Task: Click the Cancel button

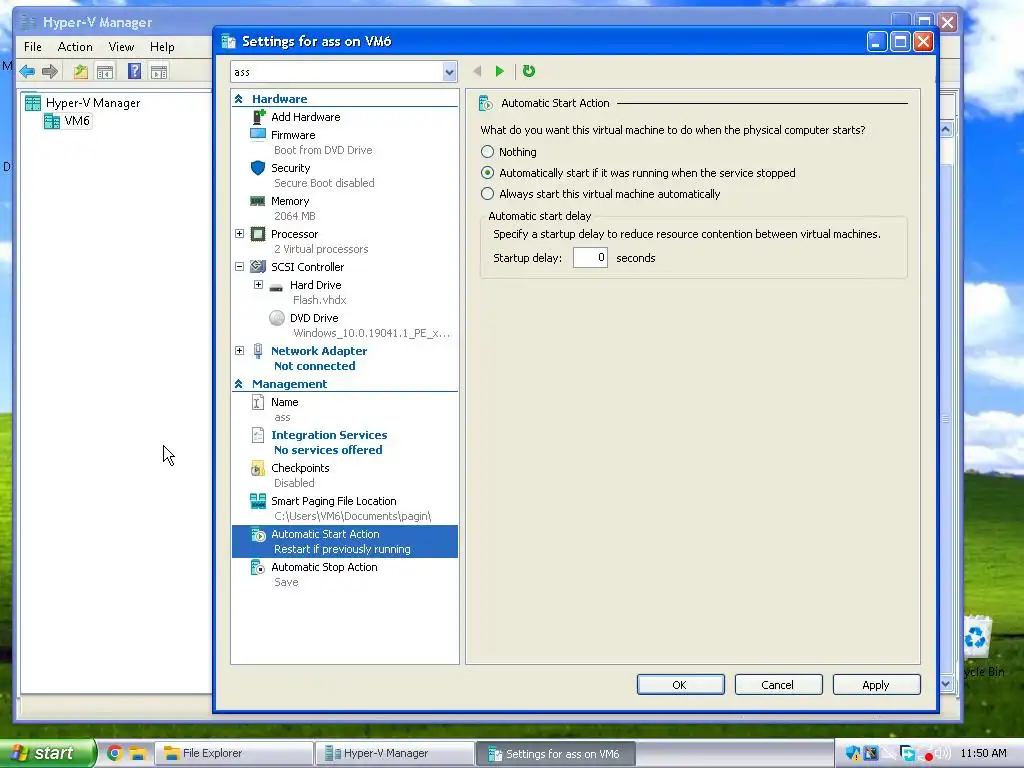Action: coord(778,684)
